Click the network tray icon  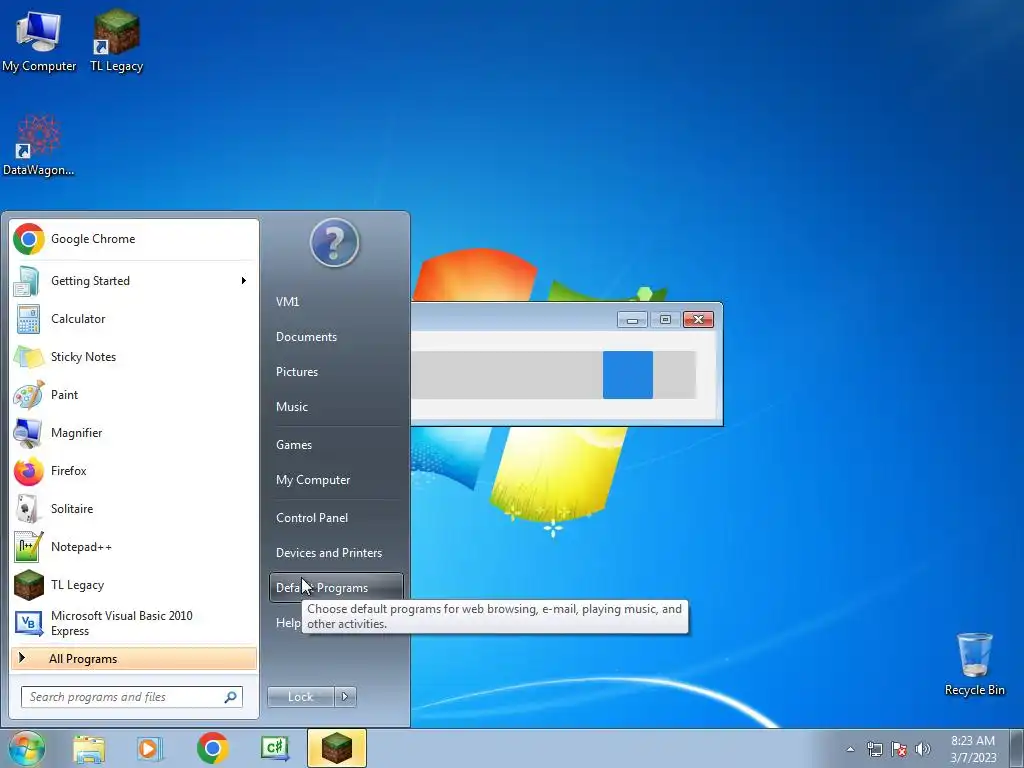(x=874, y=749)
